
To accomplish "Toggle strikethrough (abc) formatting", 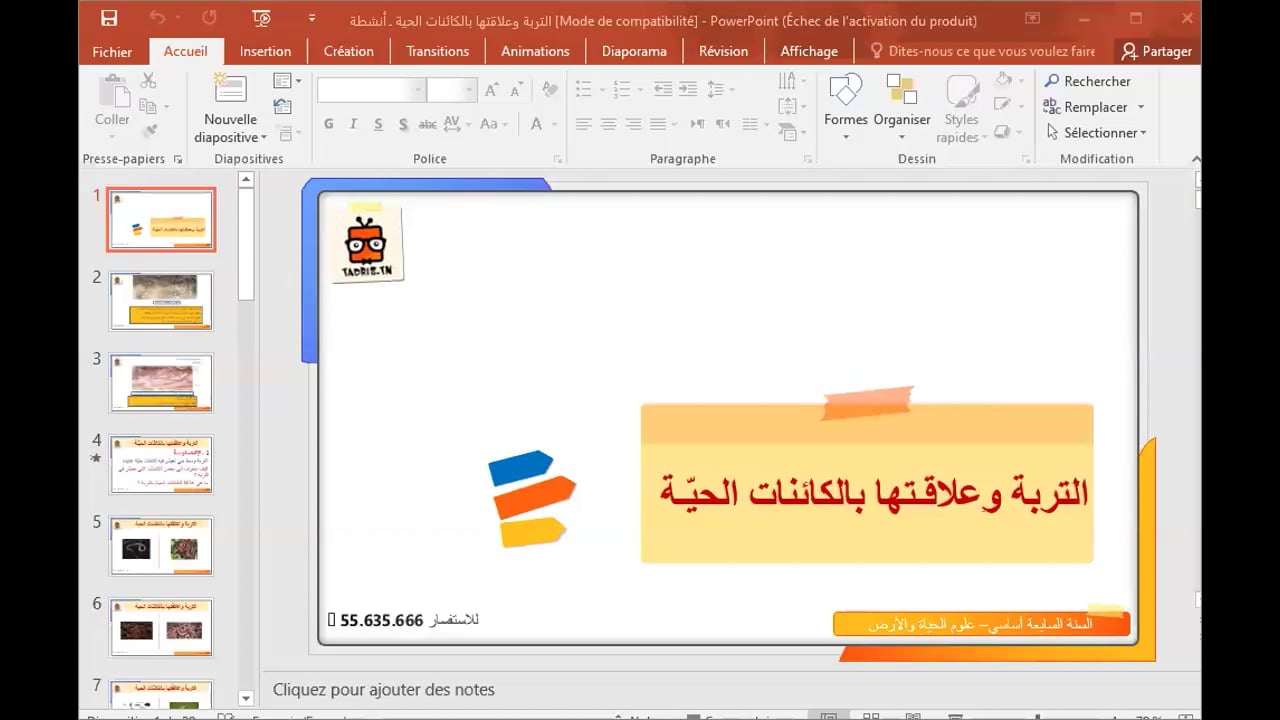I will (427, 124).
